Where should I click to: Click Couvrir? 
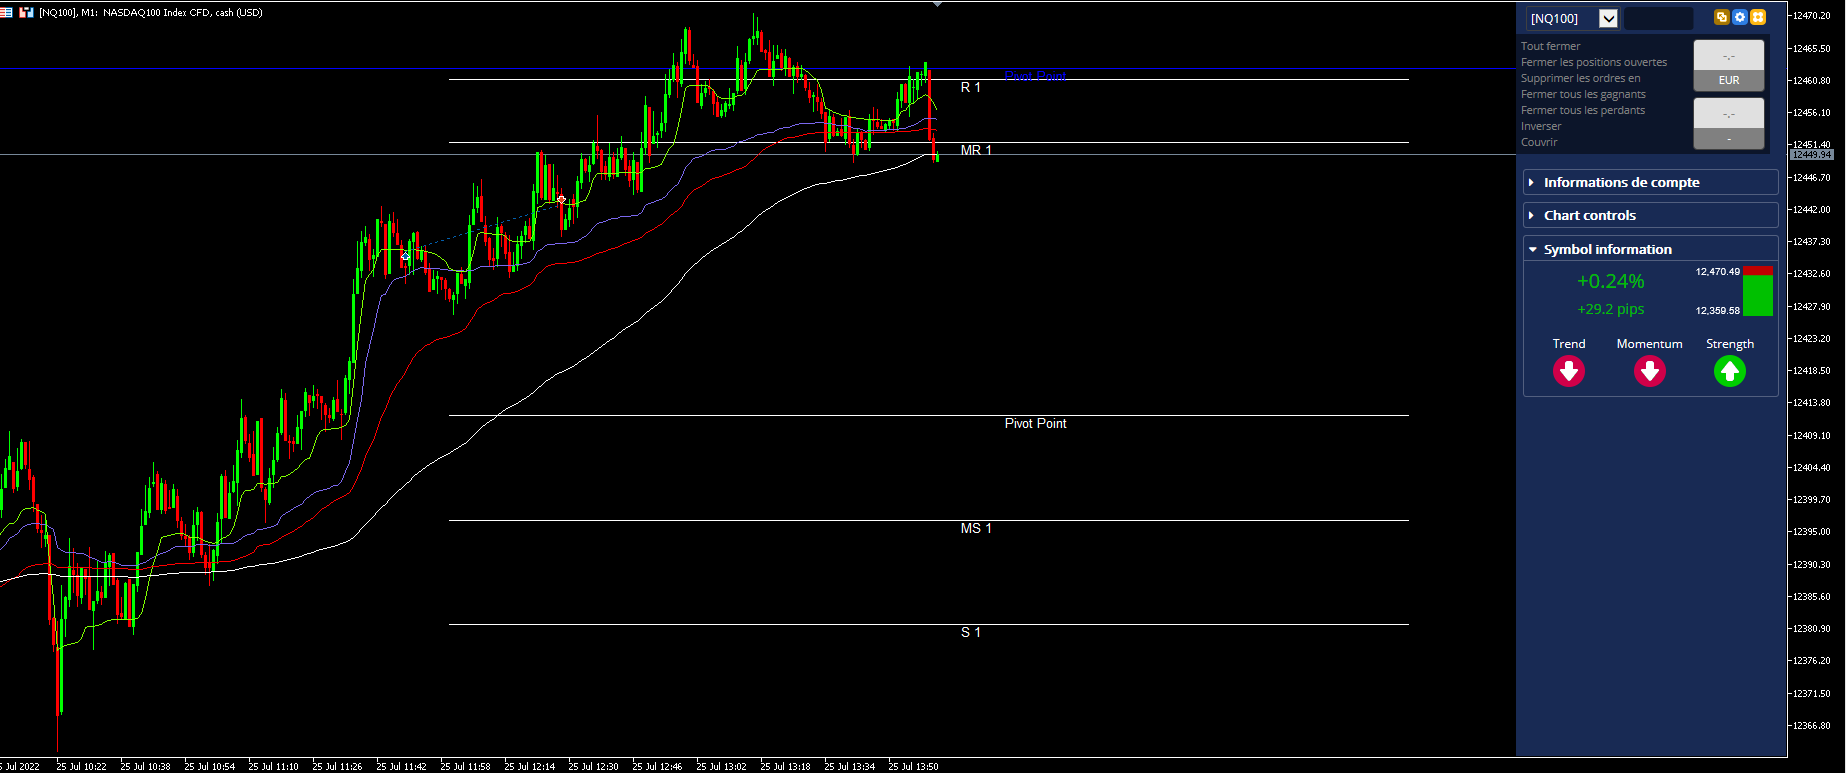(x=1539, y=142)
